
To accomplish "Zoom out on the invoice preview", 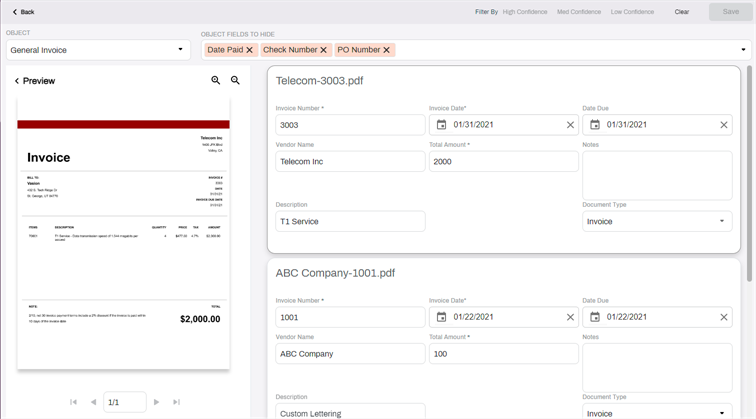I will click(x=235, y=81).
